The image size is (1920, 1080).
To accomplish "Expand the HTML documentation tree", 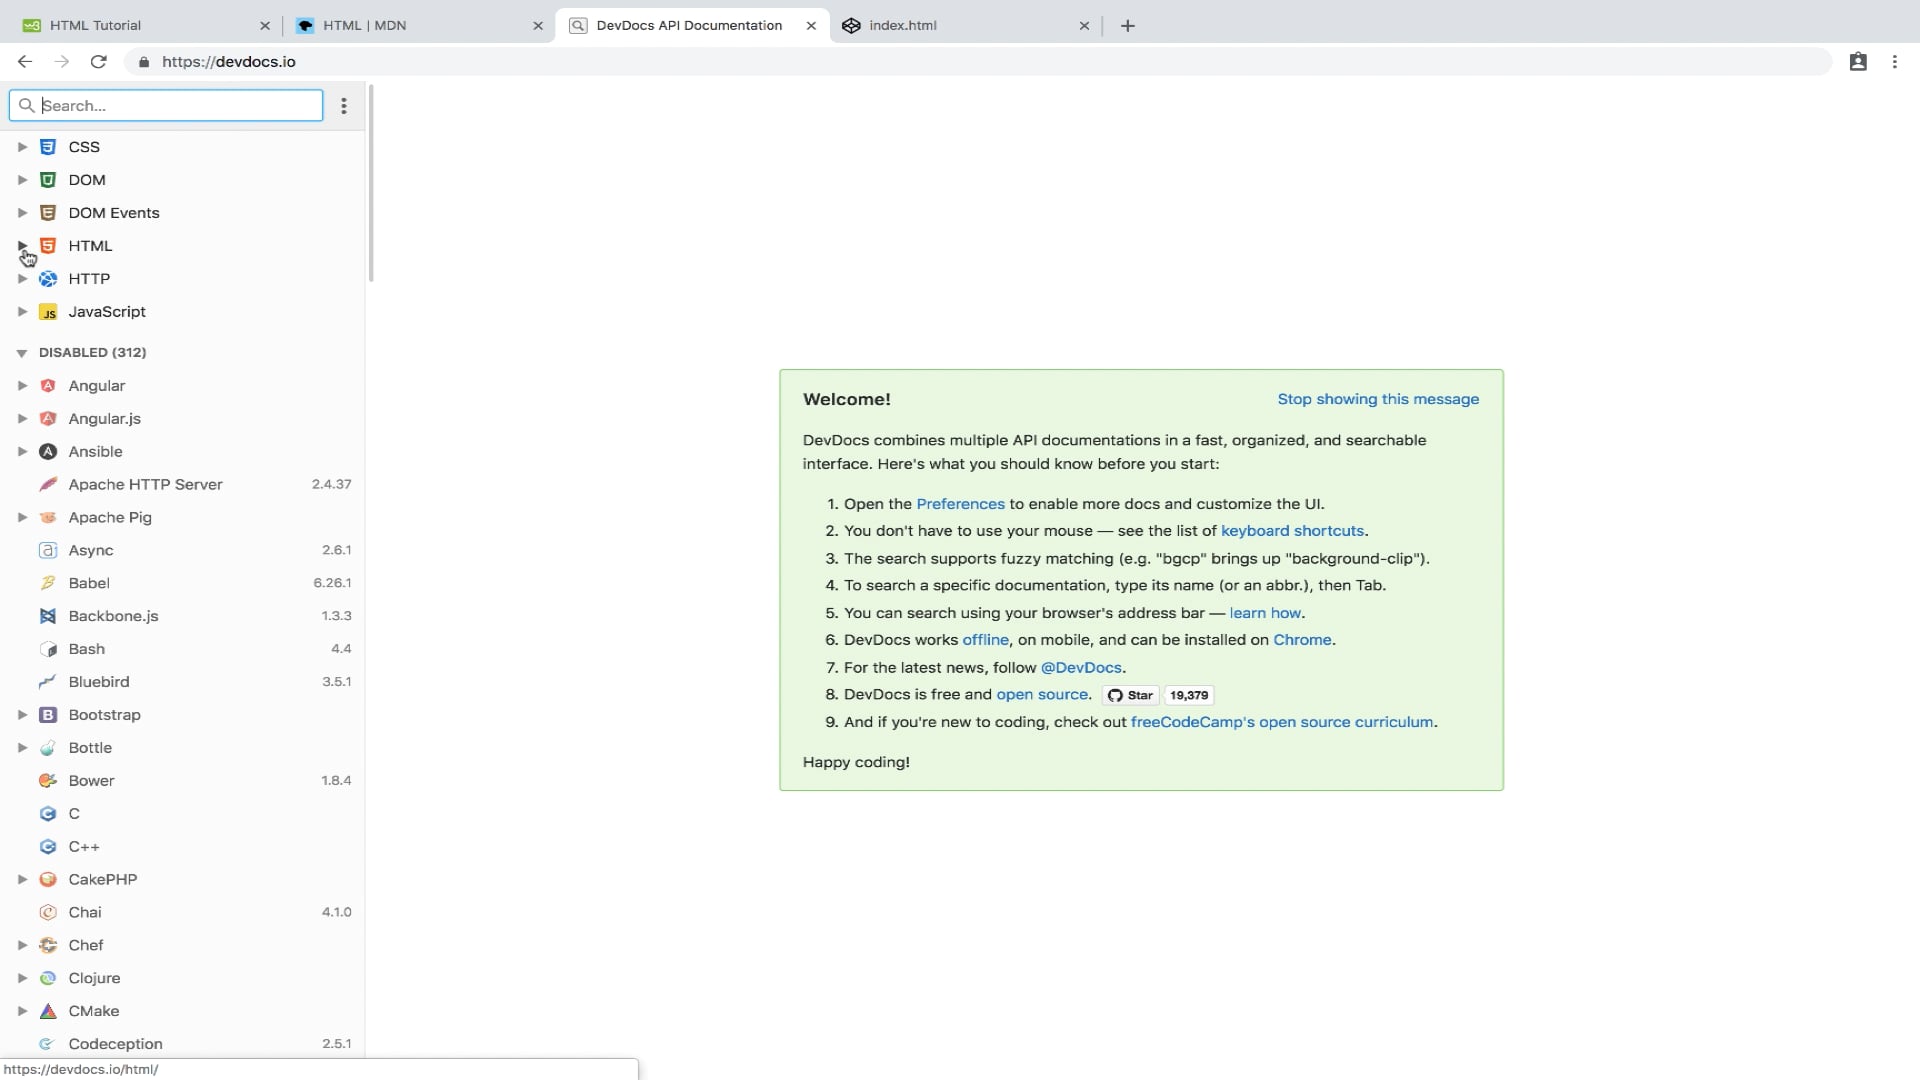I will tap(22, 246).
